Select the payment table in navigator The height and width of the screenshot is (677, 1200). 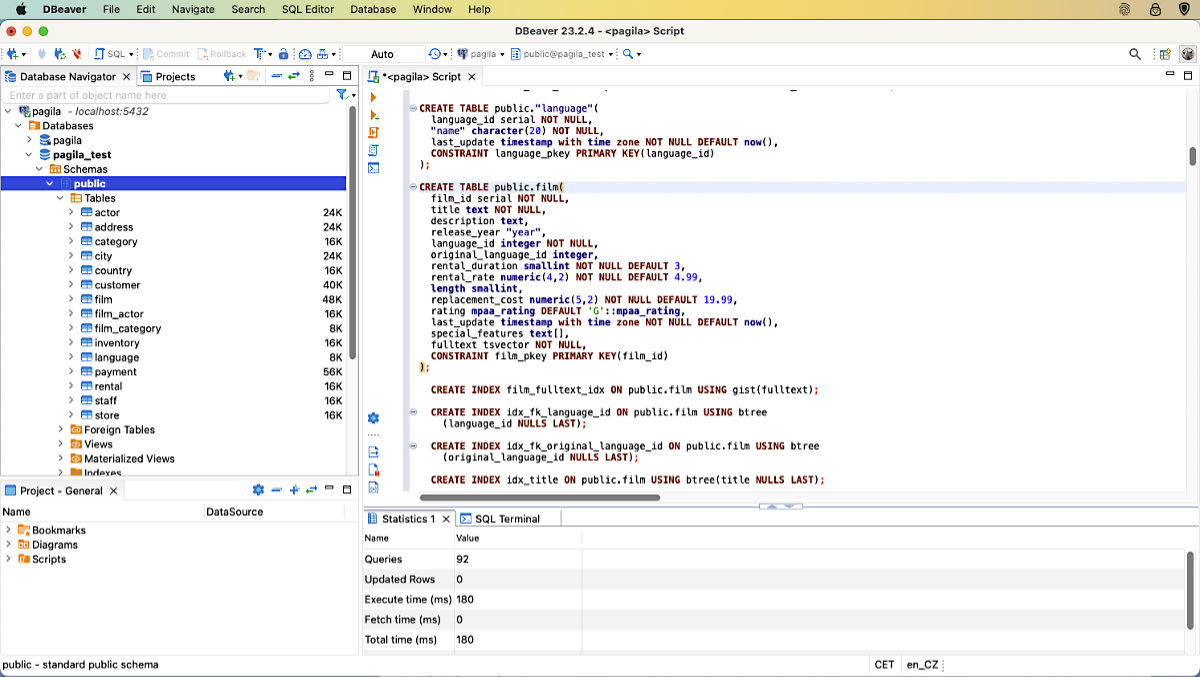(115, 372)
